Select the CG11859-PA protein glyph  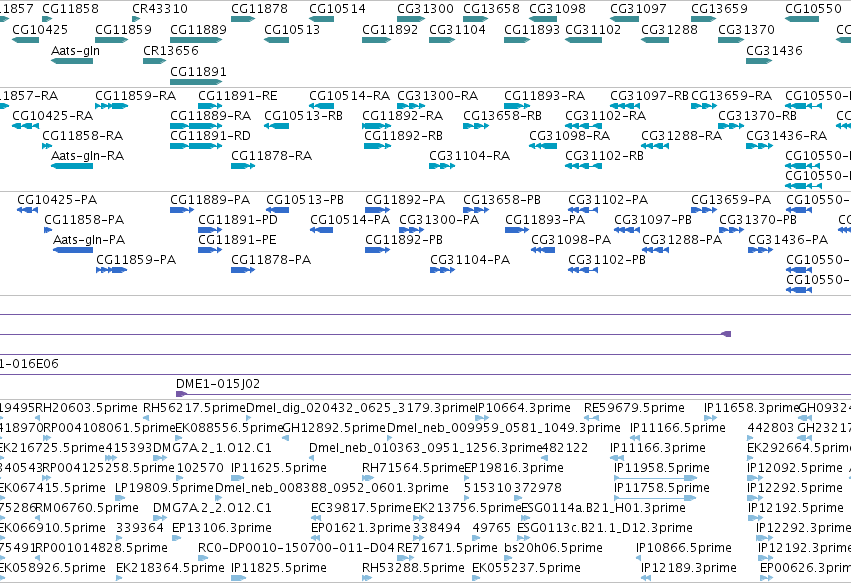point(111,270)
